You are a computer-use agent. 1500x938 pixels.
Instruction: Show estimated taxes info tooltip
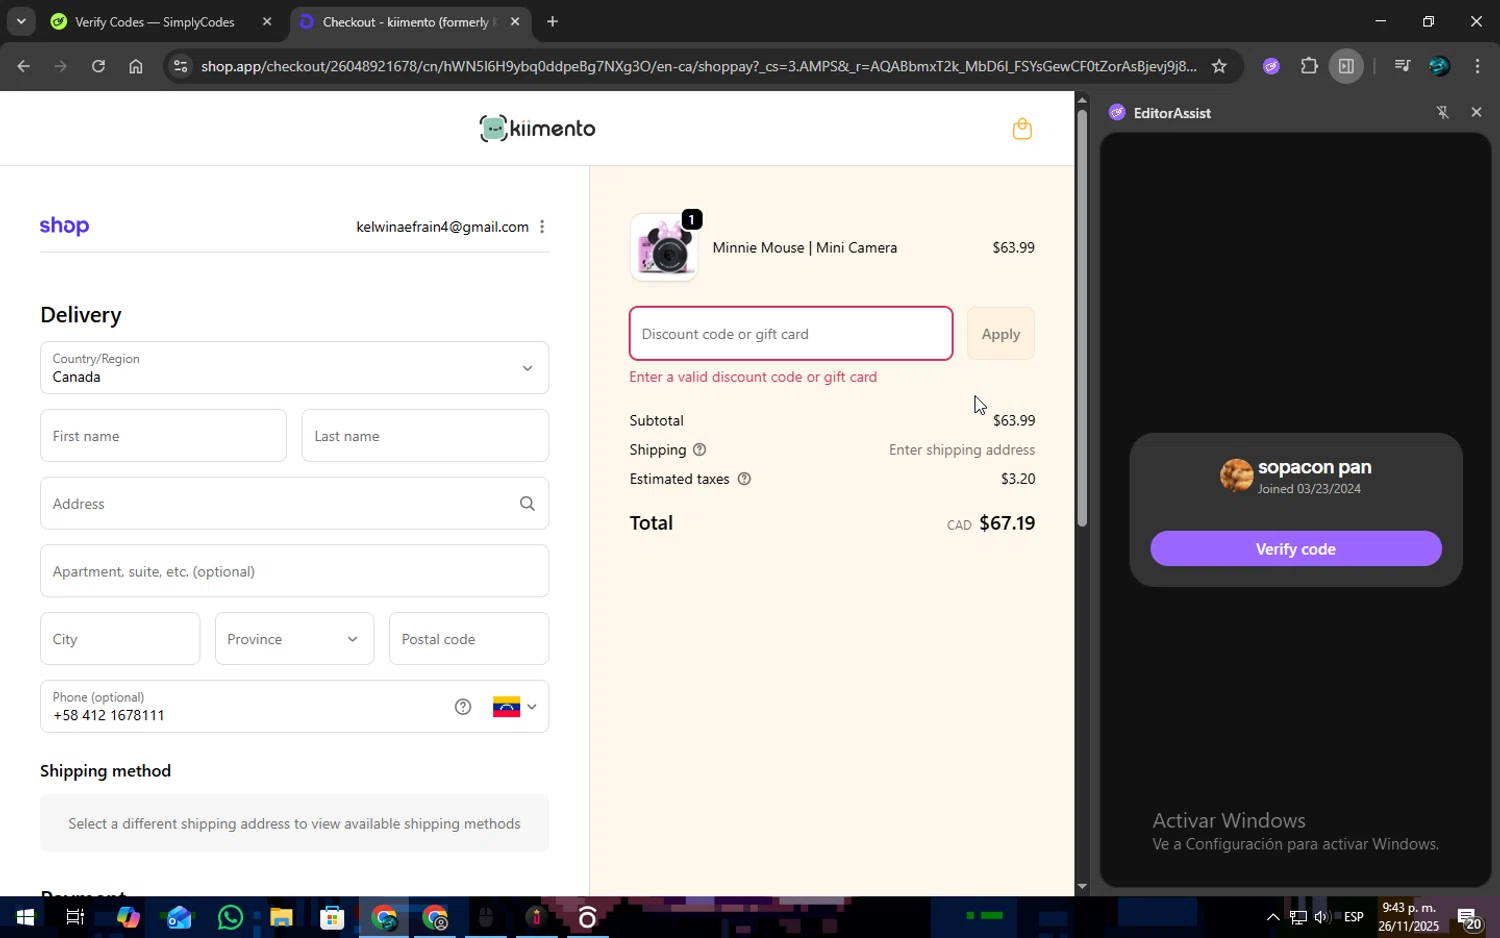[x=744, y=479]
